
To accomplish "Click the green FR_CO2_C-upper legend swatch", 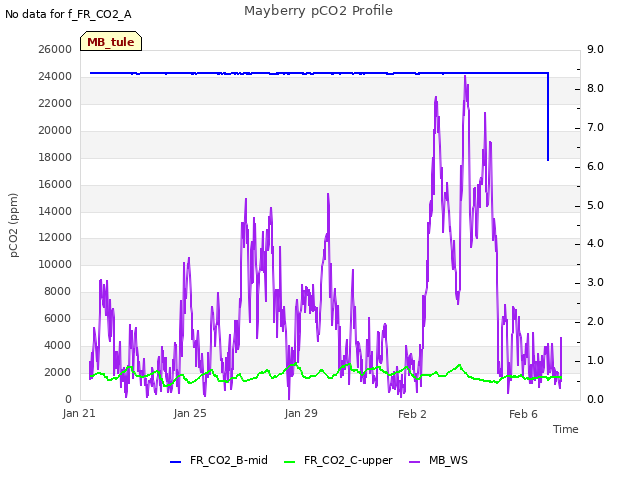I will click(x=289, y=462).
